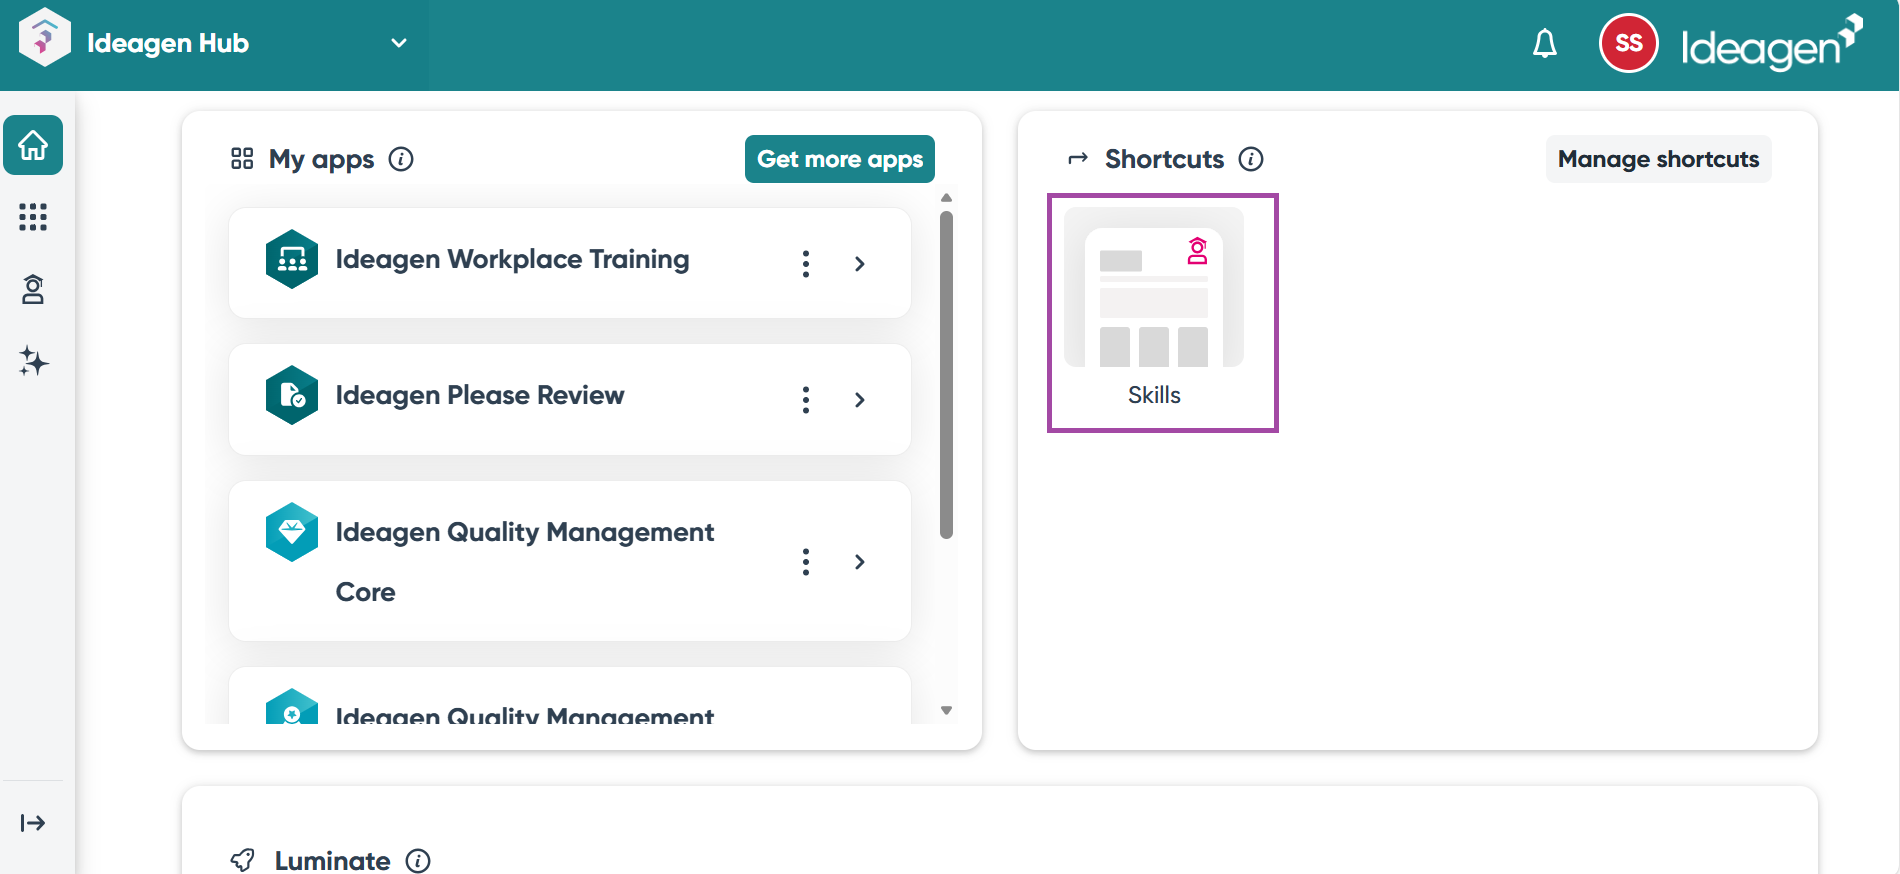Click the info icon beside Luminate
This screenshot has width=1900, height=874.
click(418, 860)
